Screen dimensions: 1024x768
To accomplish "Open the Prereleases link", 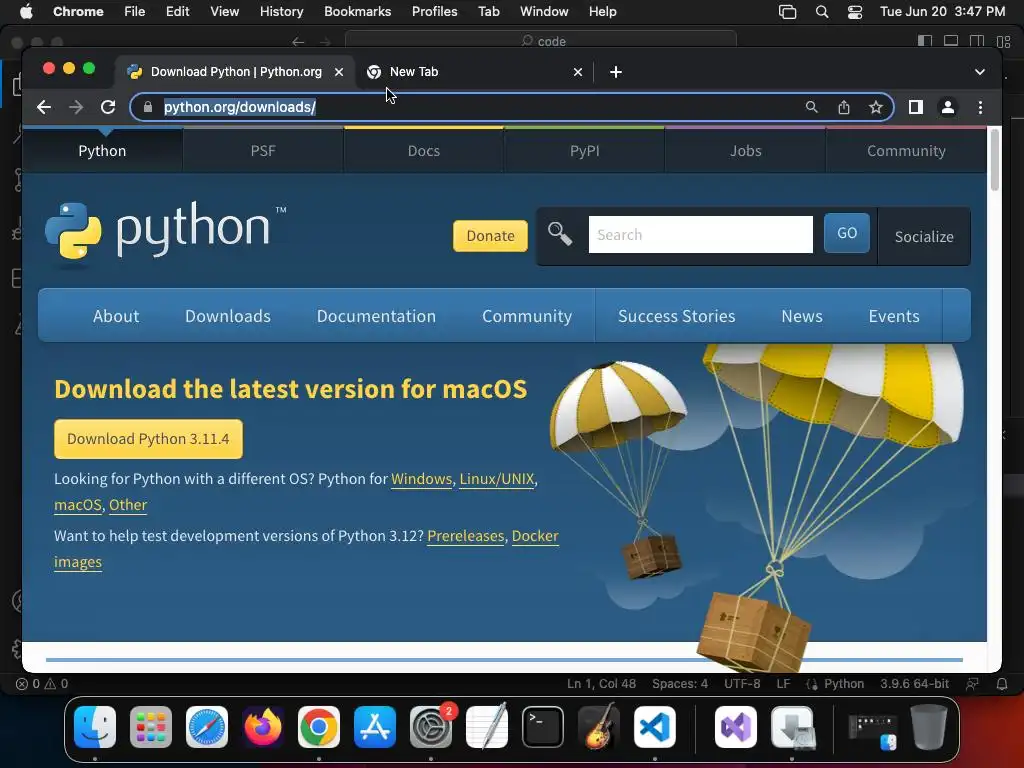I will tap(466, 536).
